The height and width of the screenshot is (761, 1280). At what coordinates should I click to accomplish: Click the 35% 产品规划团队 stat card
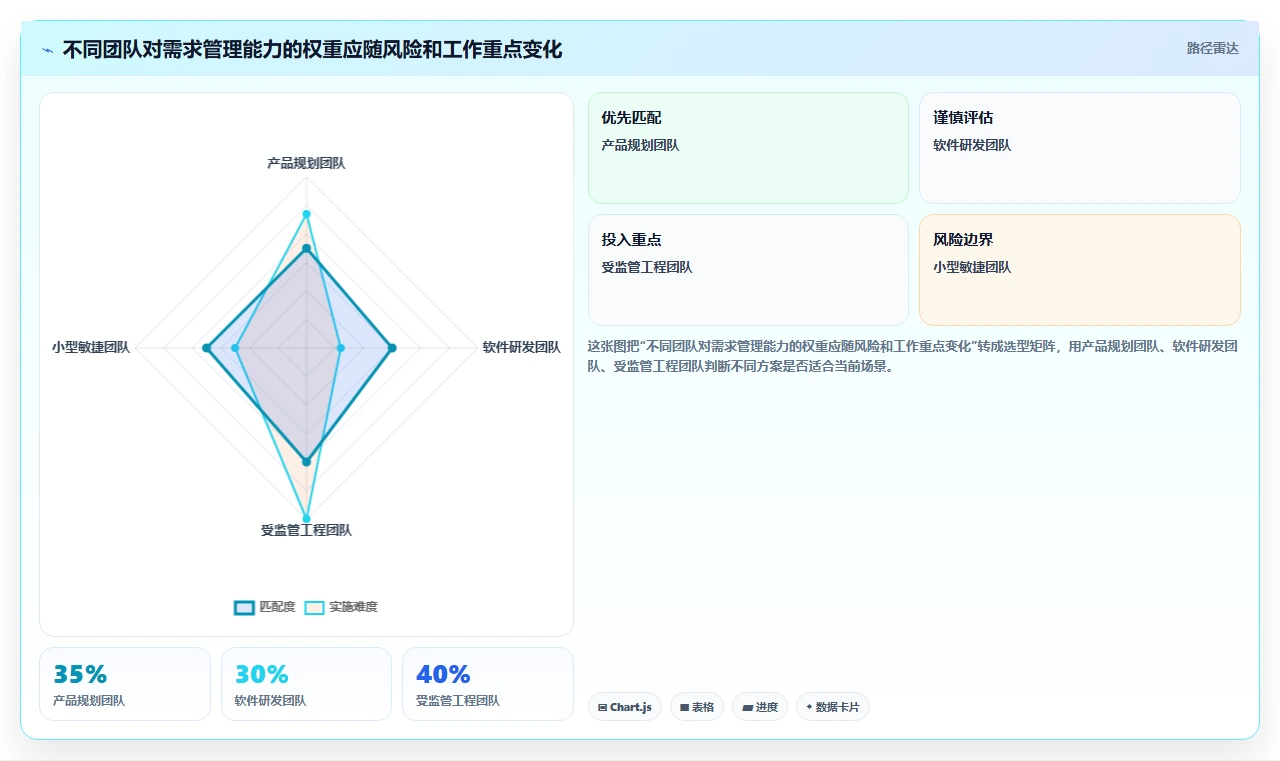[125, 684]
